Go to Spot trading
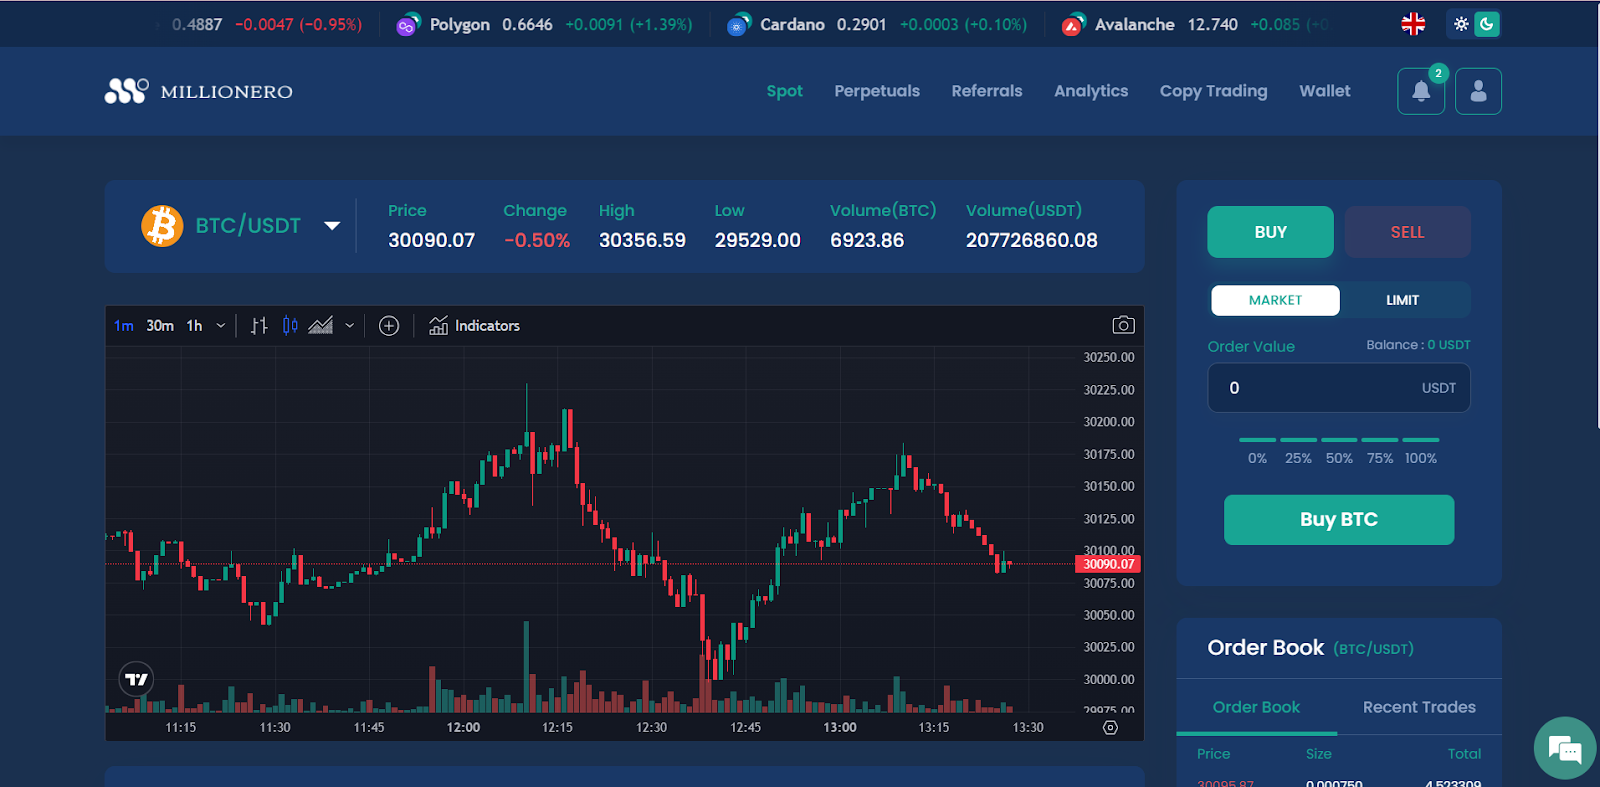This screenshot has height=787, width=1600. (x=785, y=91)
